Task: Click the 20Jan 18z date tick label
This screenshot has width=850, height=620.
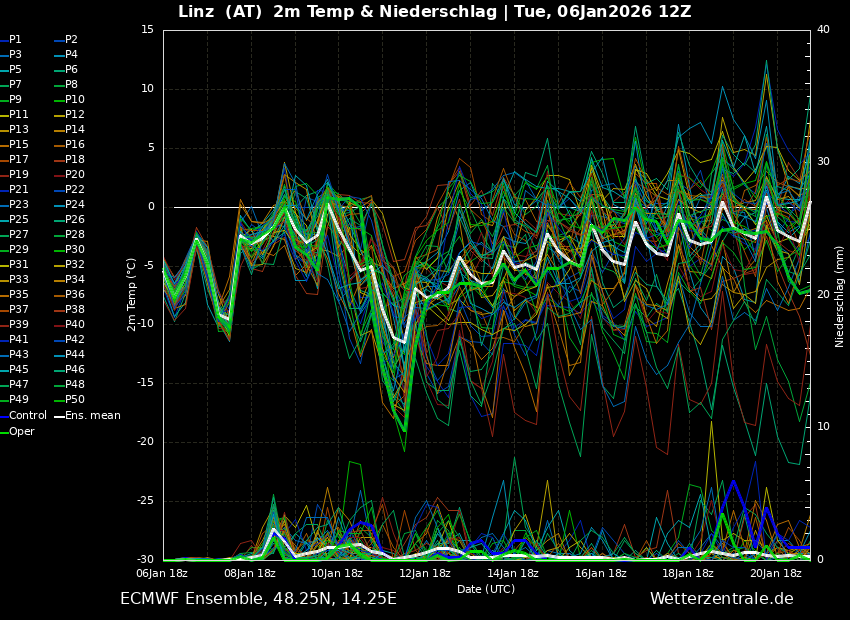Action: (776, 574)
